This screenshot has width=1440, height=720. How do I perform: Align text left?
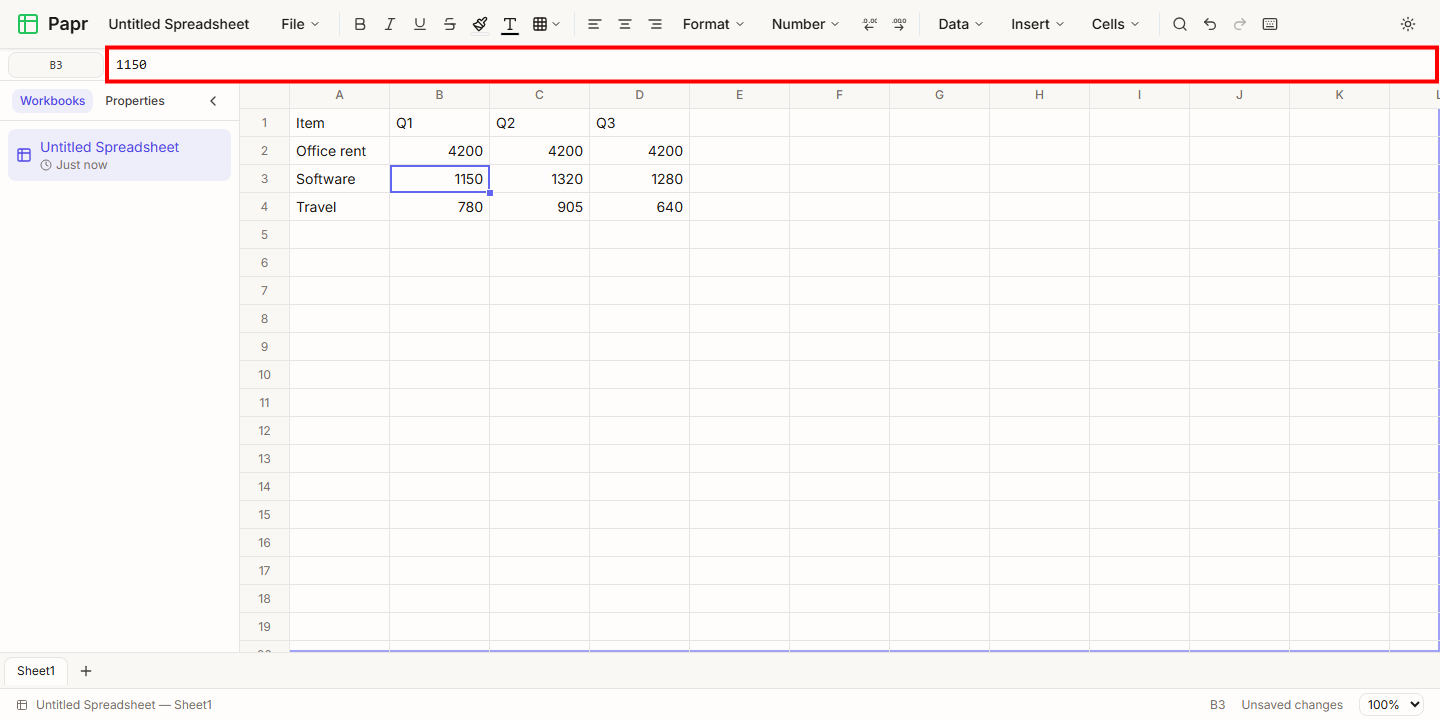click(x=595, y=24)
